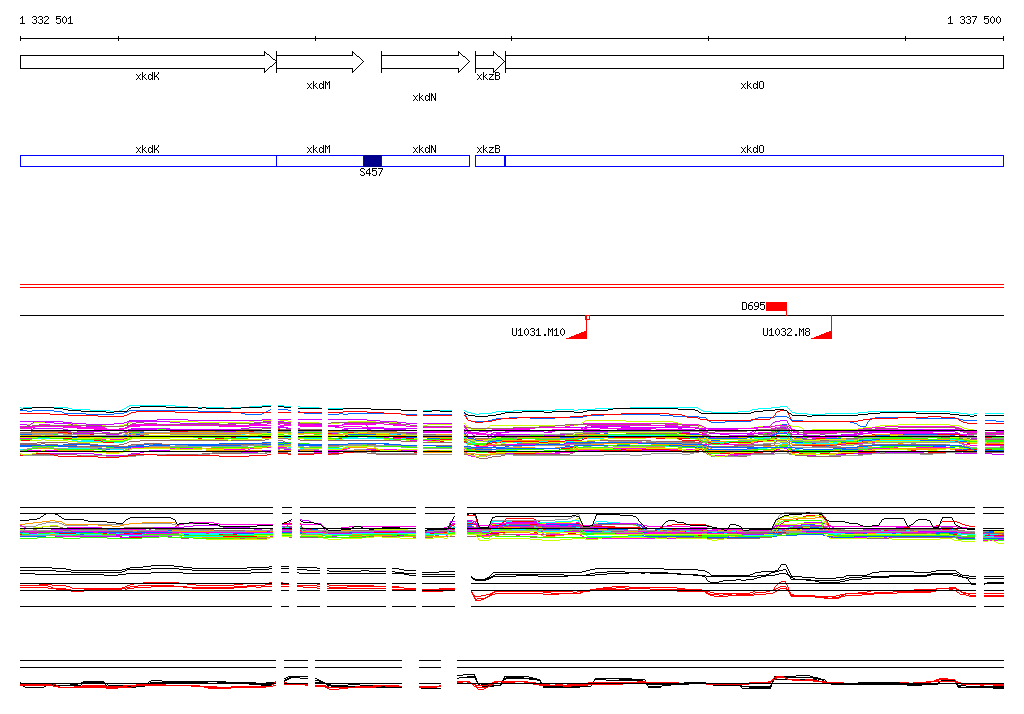Click xkdN label above blue track
The width and height of the screenshot is (1024, 714).
pyautogui.click(x=424, y=150)
